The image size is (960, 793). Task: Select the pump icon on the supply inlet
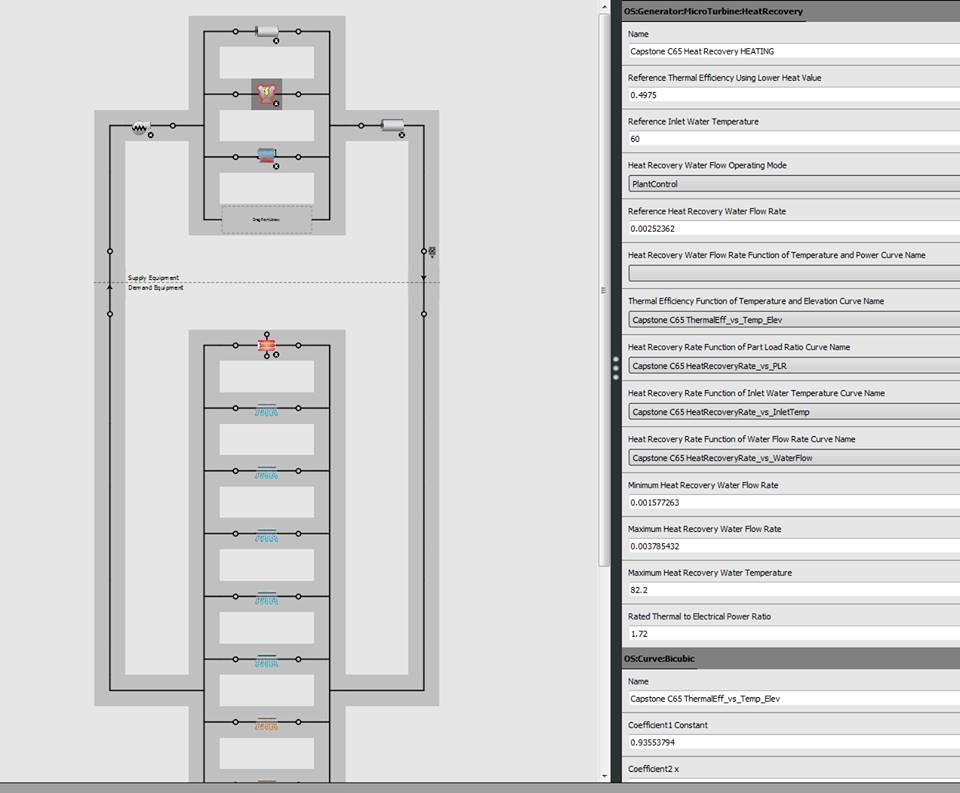click(x=140, y=127)
